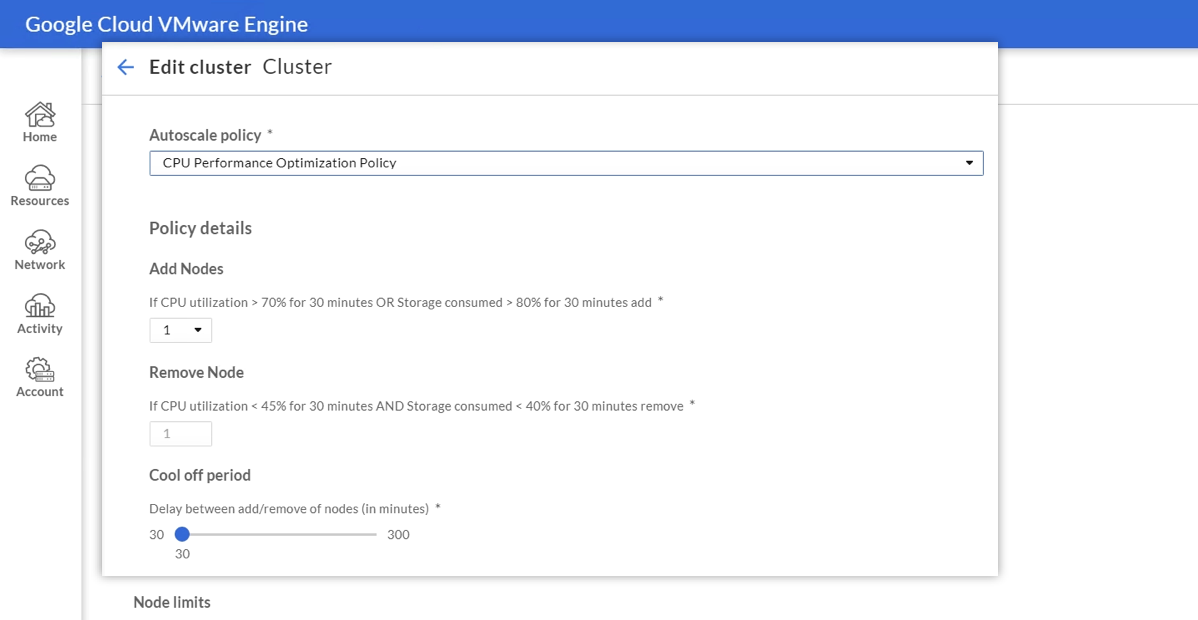The image size is (1198, 620).
Task: Click the Cluster name in the header
Action: 297,67
